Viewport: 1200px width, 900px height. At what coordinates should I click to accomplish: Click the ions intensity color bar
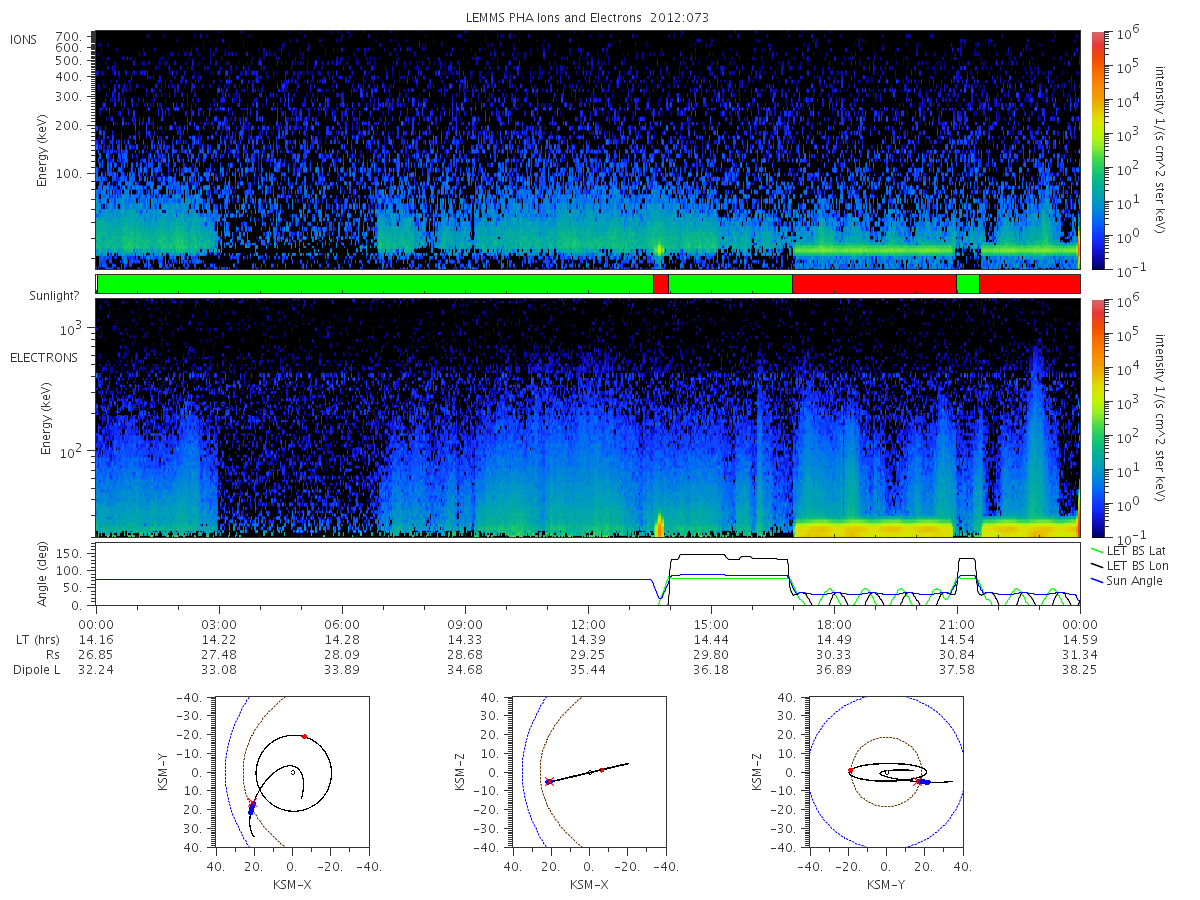pos(1097,150)
